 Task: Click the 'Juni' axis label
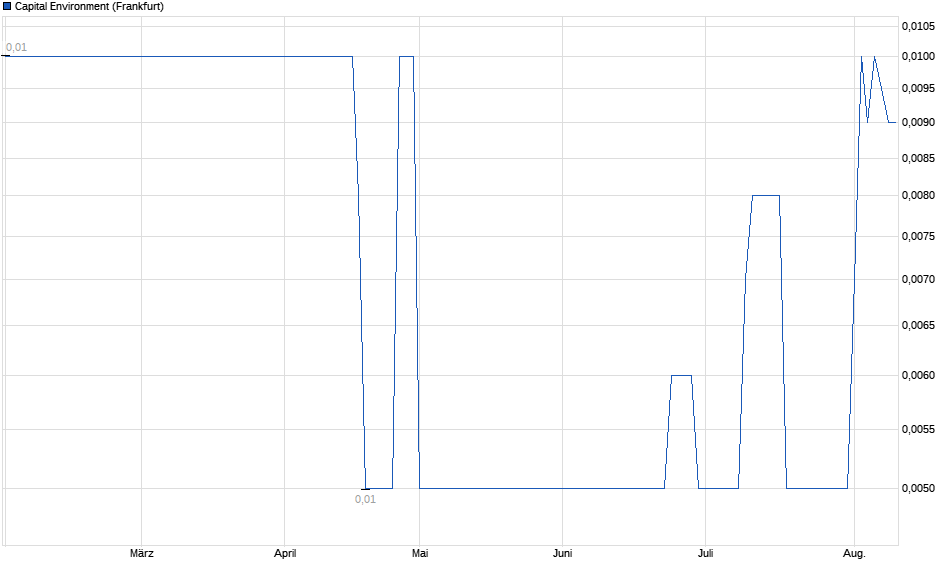coord(562,553)
